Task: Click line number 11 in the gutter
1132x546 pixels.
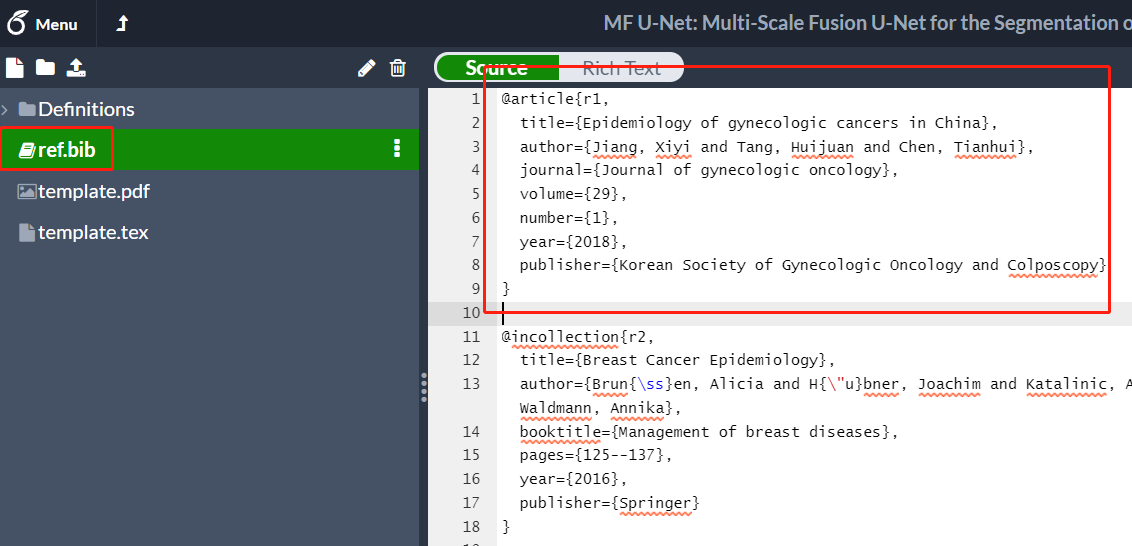Action: click(x=471, y=336)
